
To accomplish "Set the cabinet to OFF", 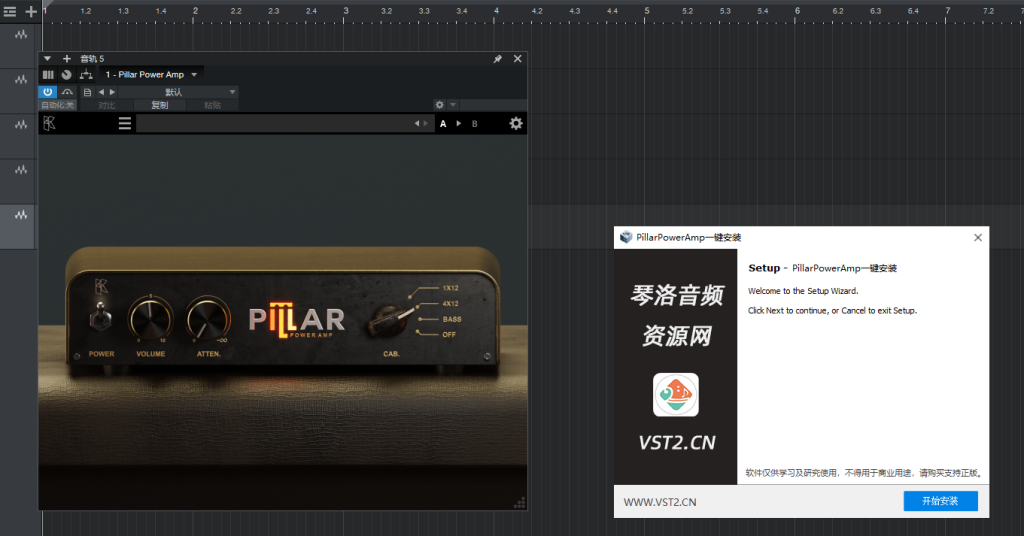I will (x=449, y=334).
